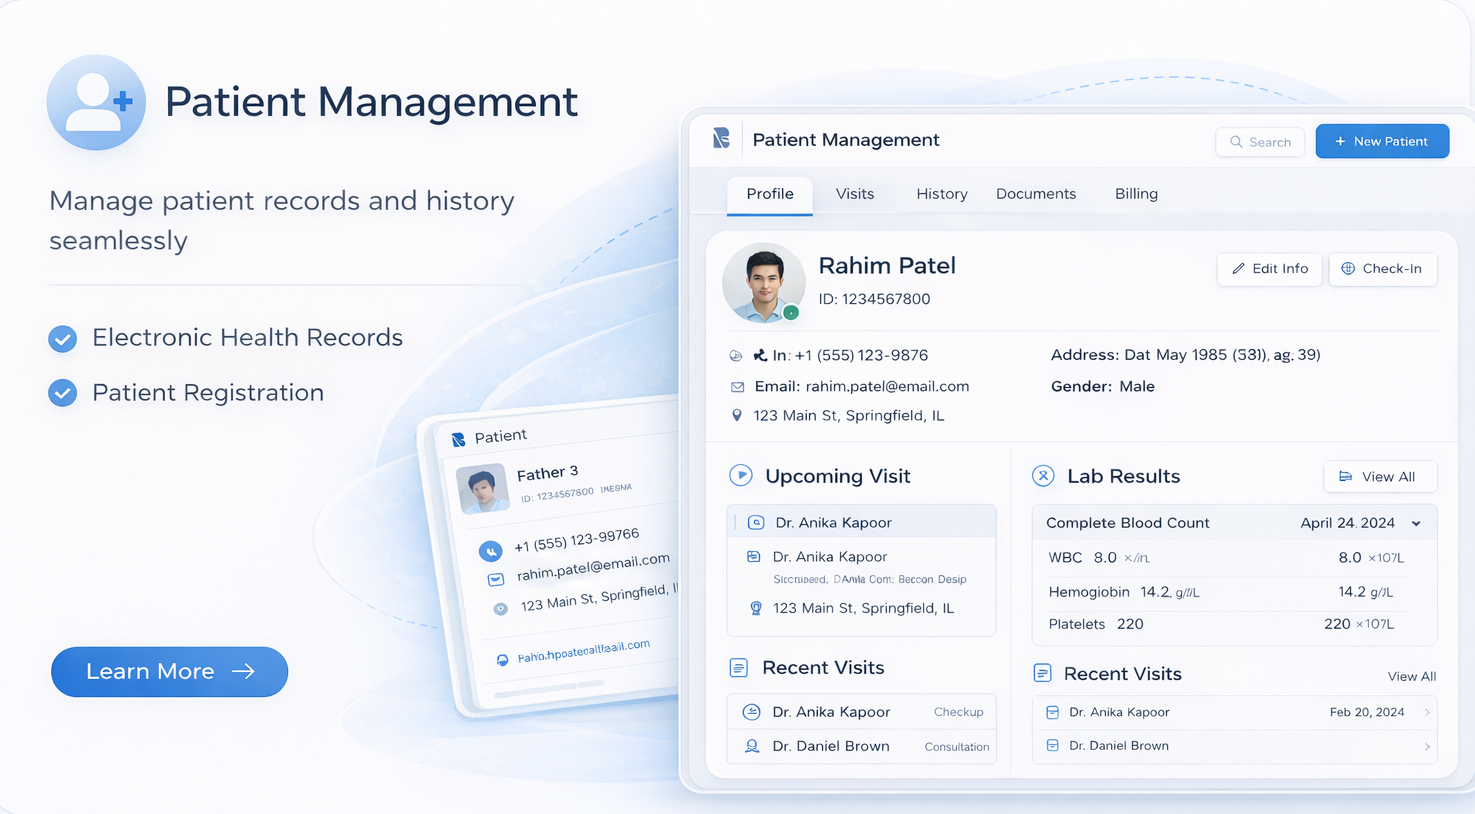Click the phone icon next to +1 (555) 123-9876

click(759, 356)
